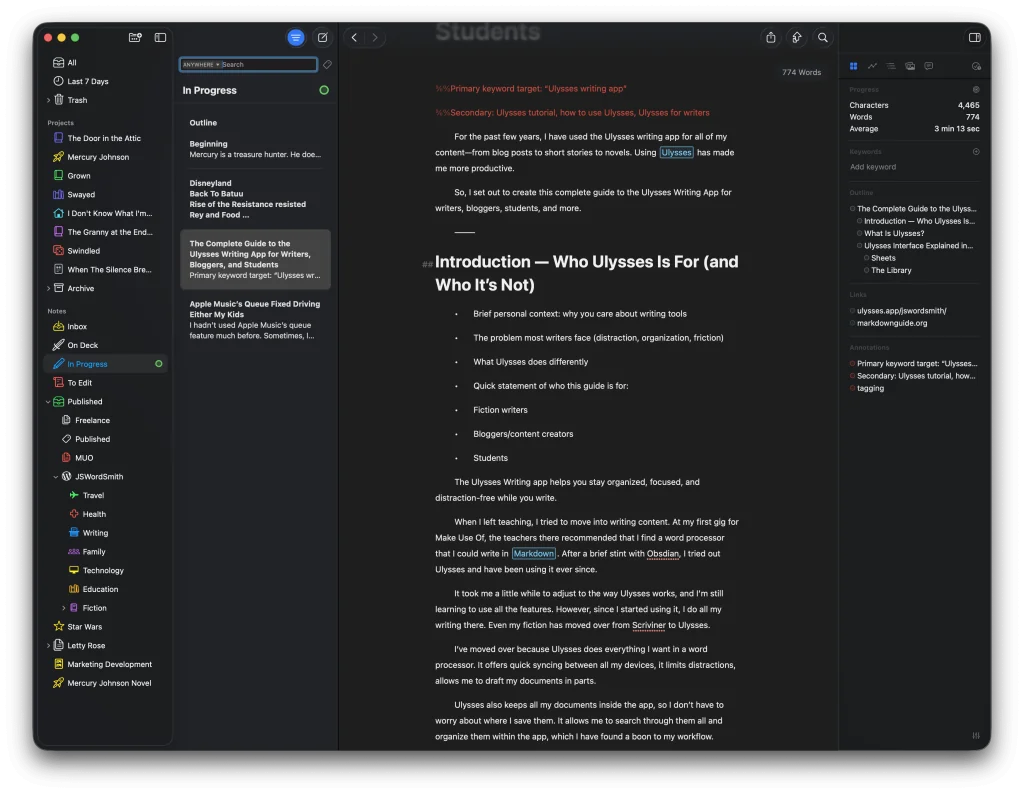The image size is (1024, 794).
Task: Toggle the attachments panel at top right
Action: tap(974, 37)
